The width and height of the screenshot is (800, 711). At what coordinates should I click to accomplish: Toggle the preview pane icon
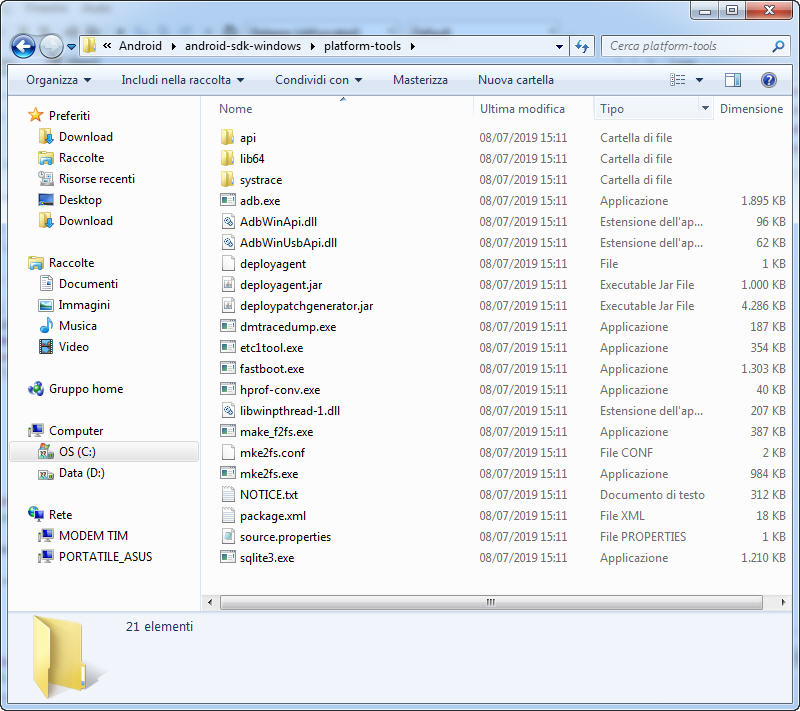(x=733, y=80)
